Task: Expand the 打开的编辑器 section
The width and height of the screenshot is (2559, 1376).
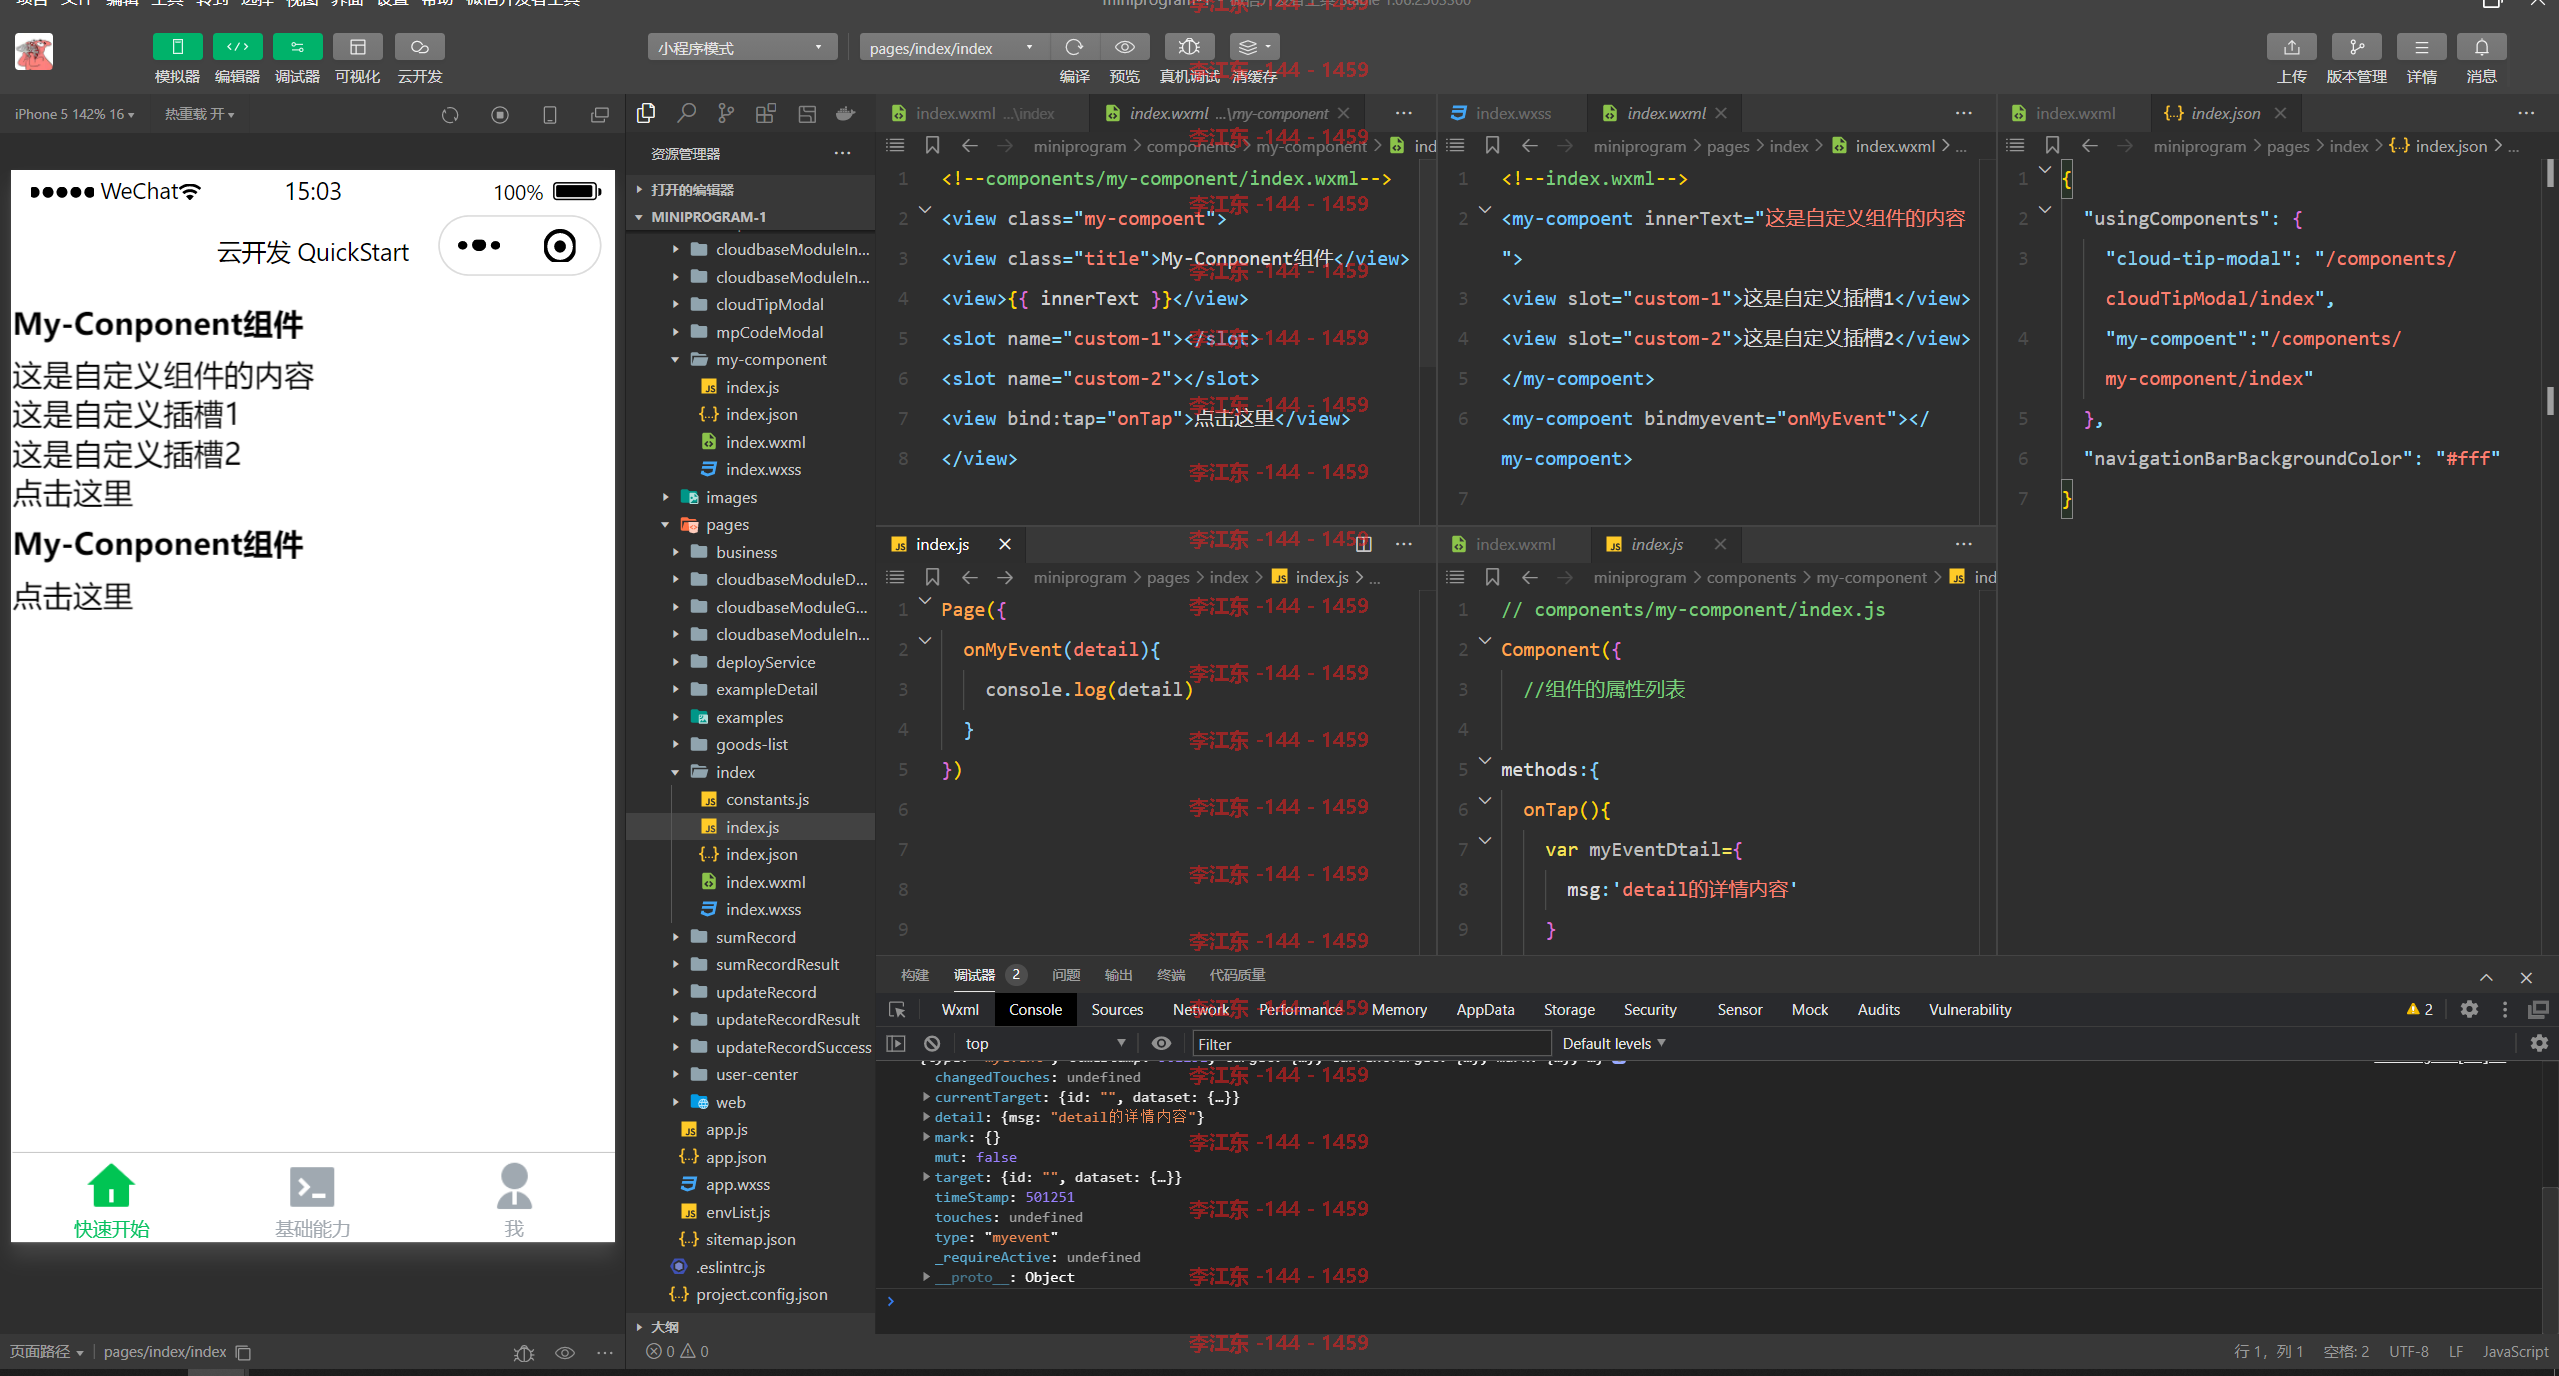Action: click(x=751, y=190)
